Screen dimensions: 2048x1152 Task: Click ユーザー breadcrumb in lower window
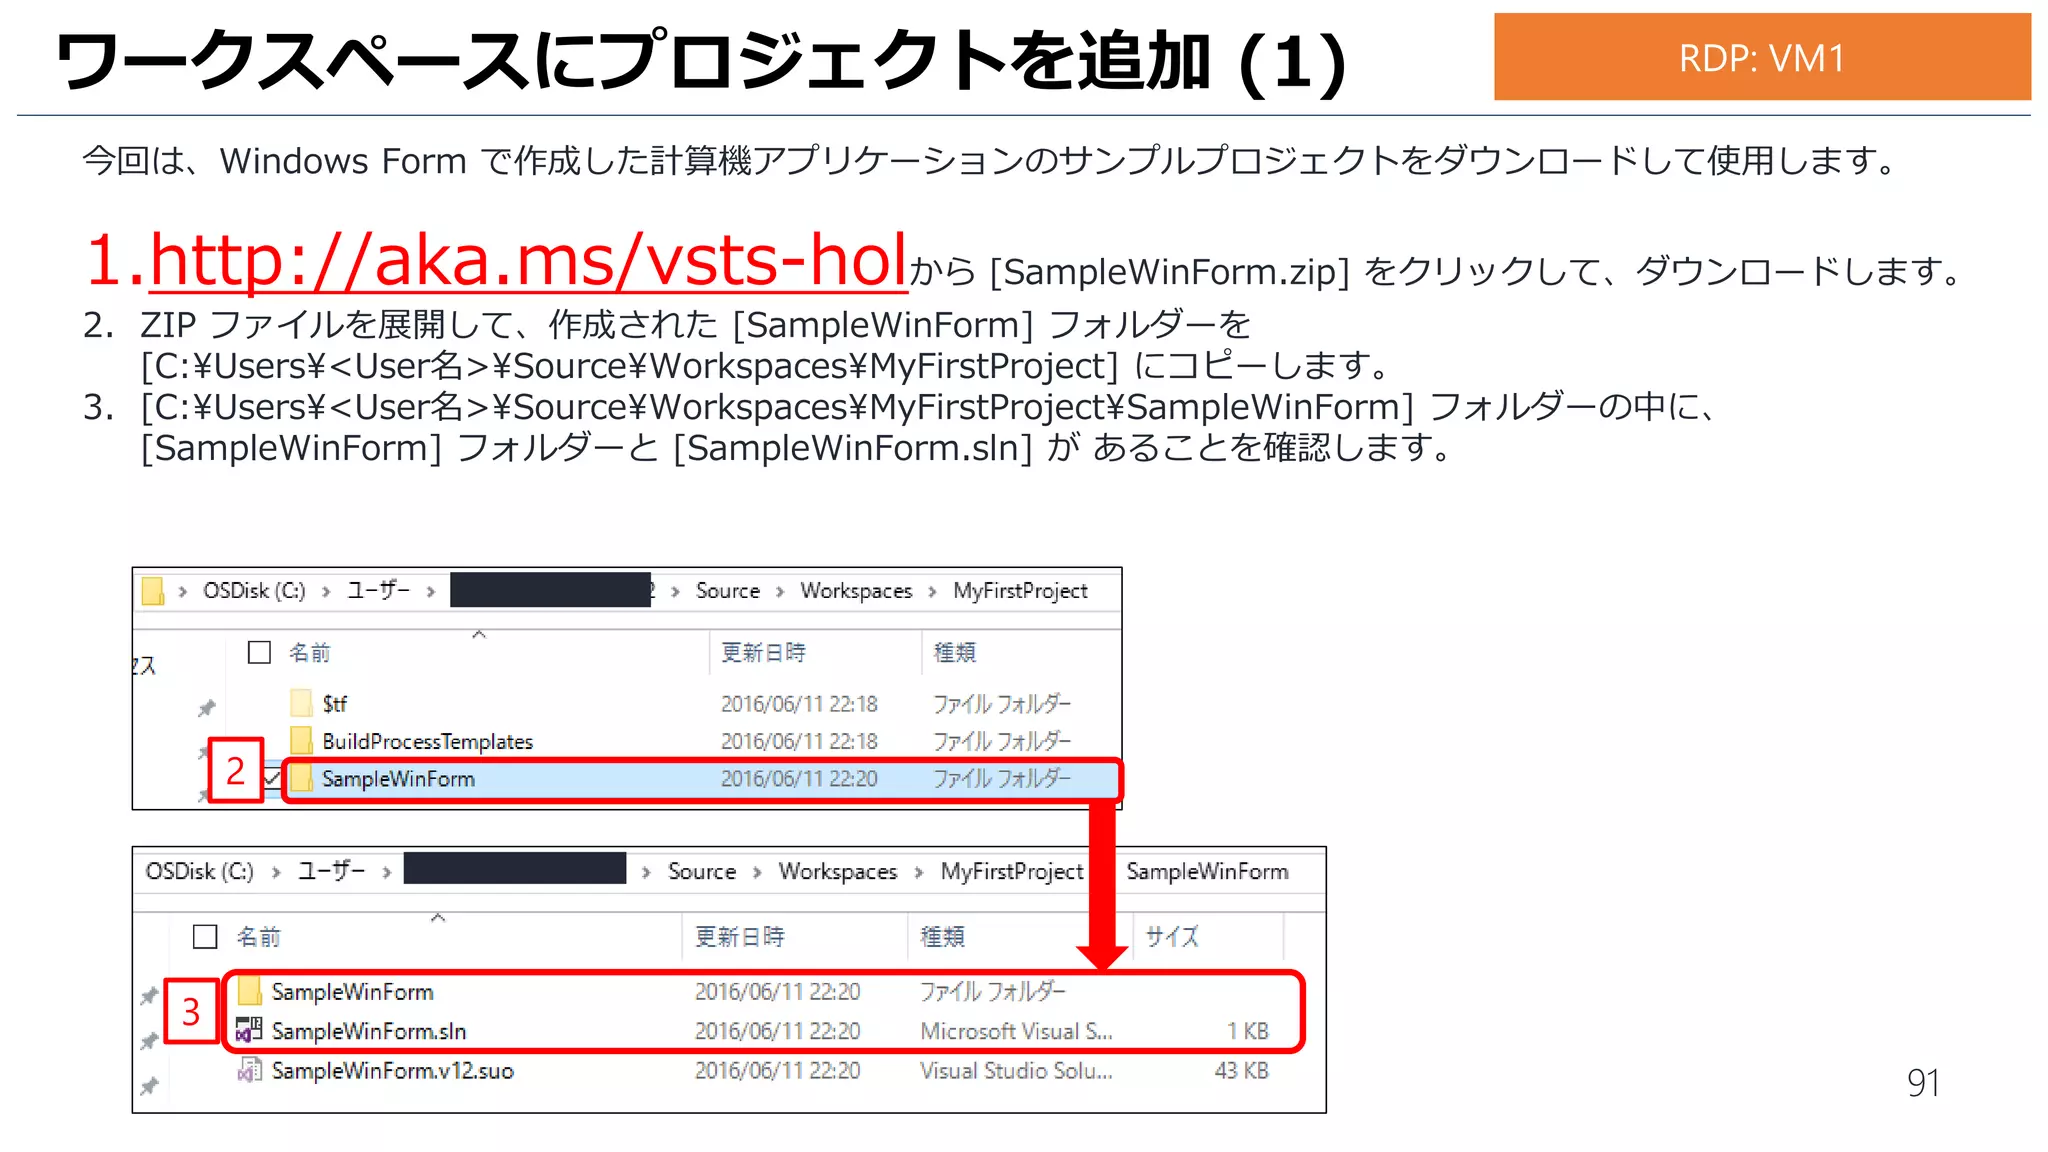click(331, 871)
